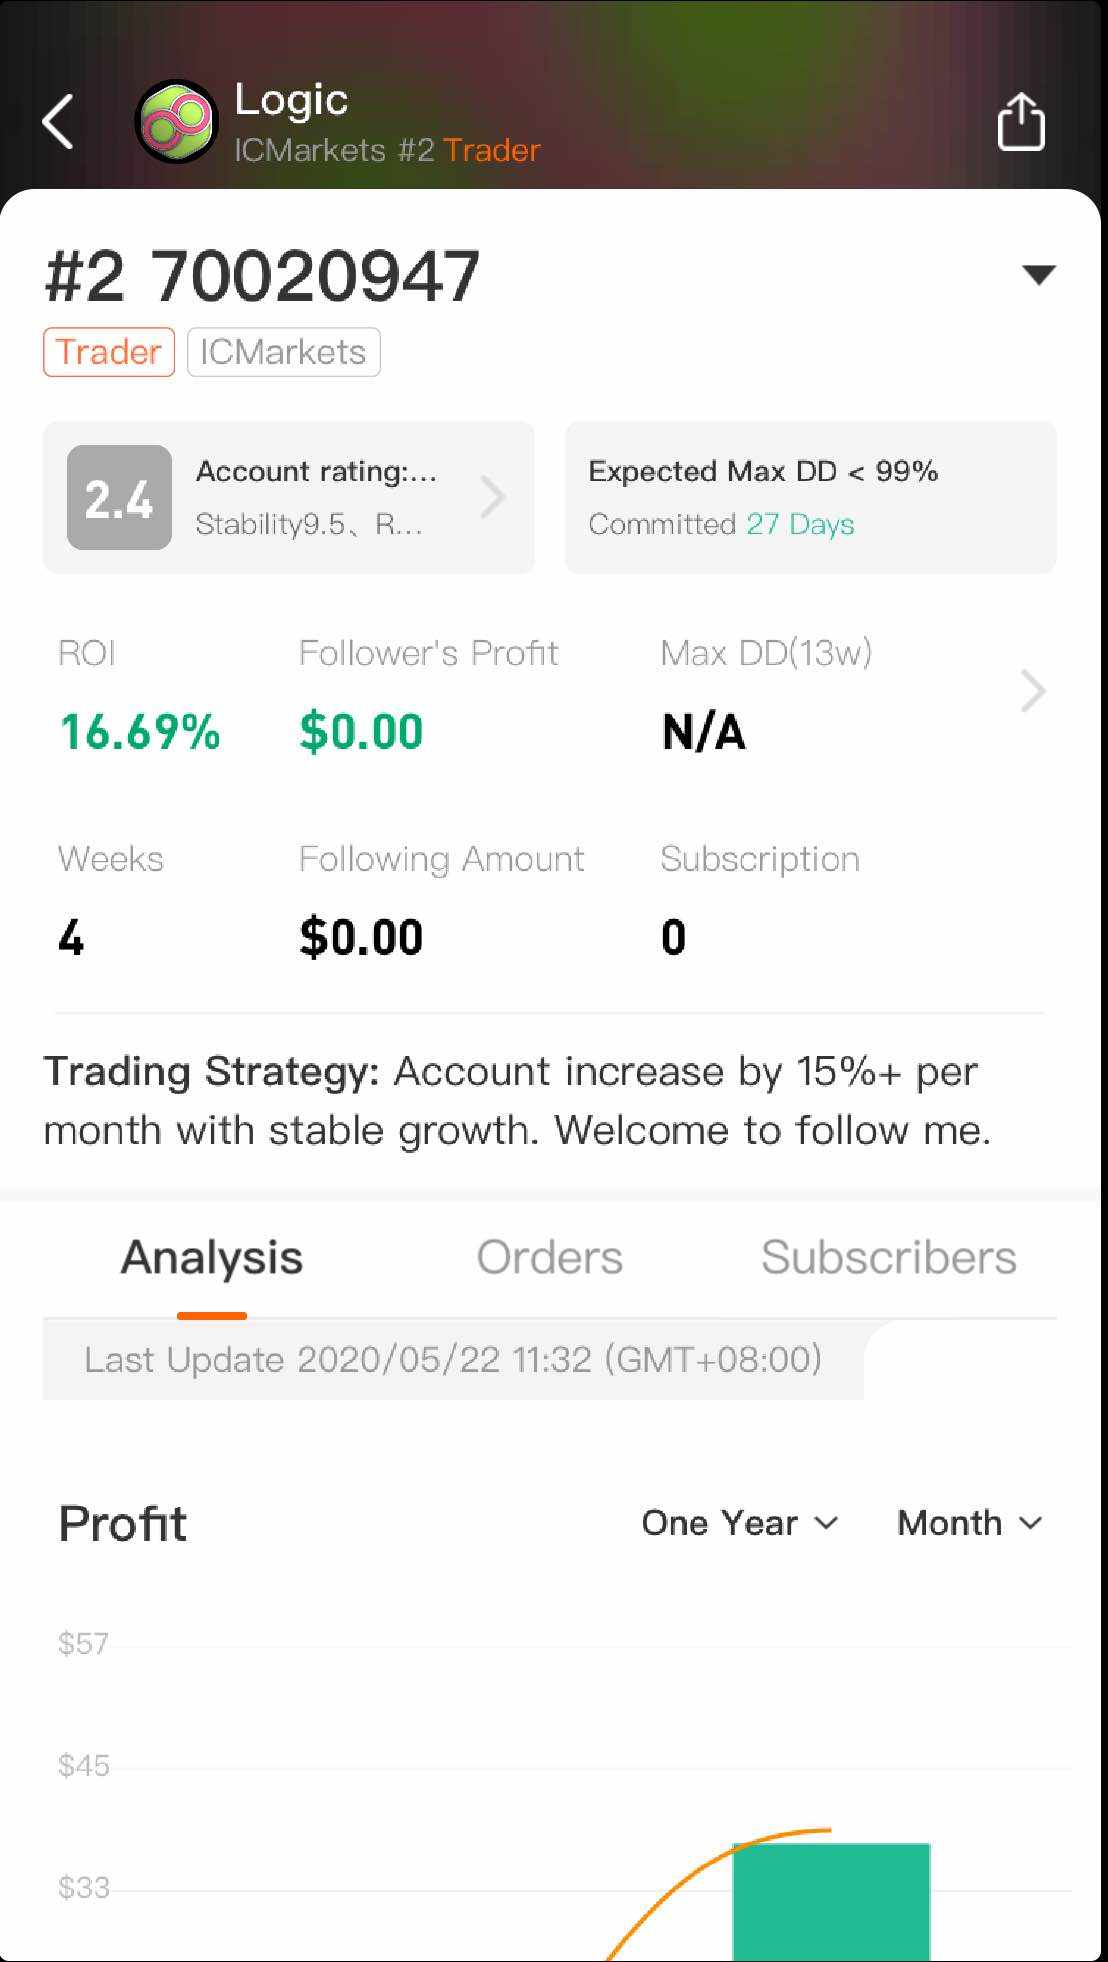Tap the ROI 16.69% value
The image size is (1108, 1962).
click(140, 731)
